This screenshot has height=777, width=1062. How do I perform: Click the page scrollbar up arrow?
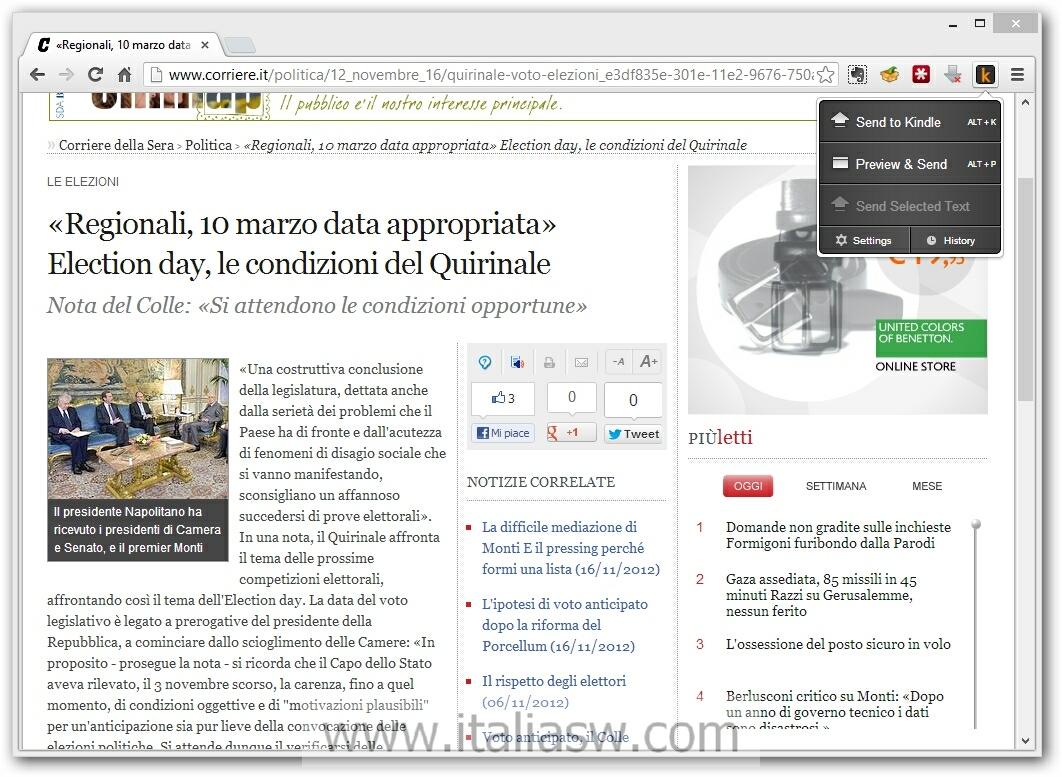click(x=1025, y=102)
